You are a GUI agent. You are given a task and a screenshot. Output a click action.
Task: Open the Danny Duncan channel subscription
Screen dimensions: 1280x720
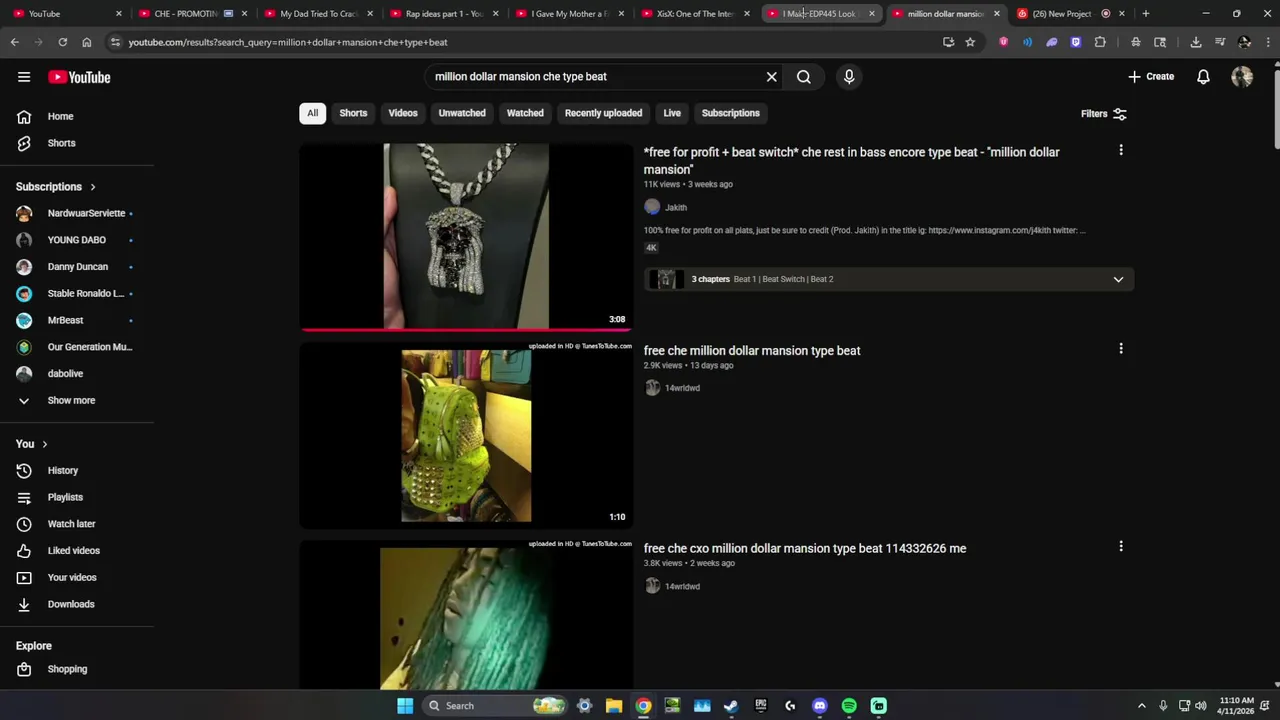[77, 267]
